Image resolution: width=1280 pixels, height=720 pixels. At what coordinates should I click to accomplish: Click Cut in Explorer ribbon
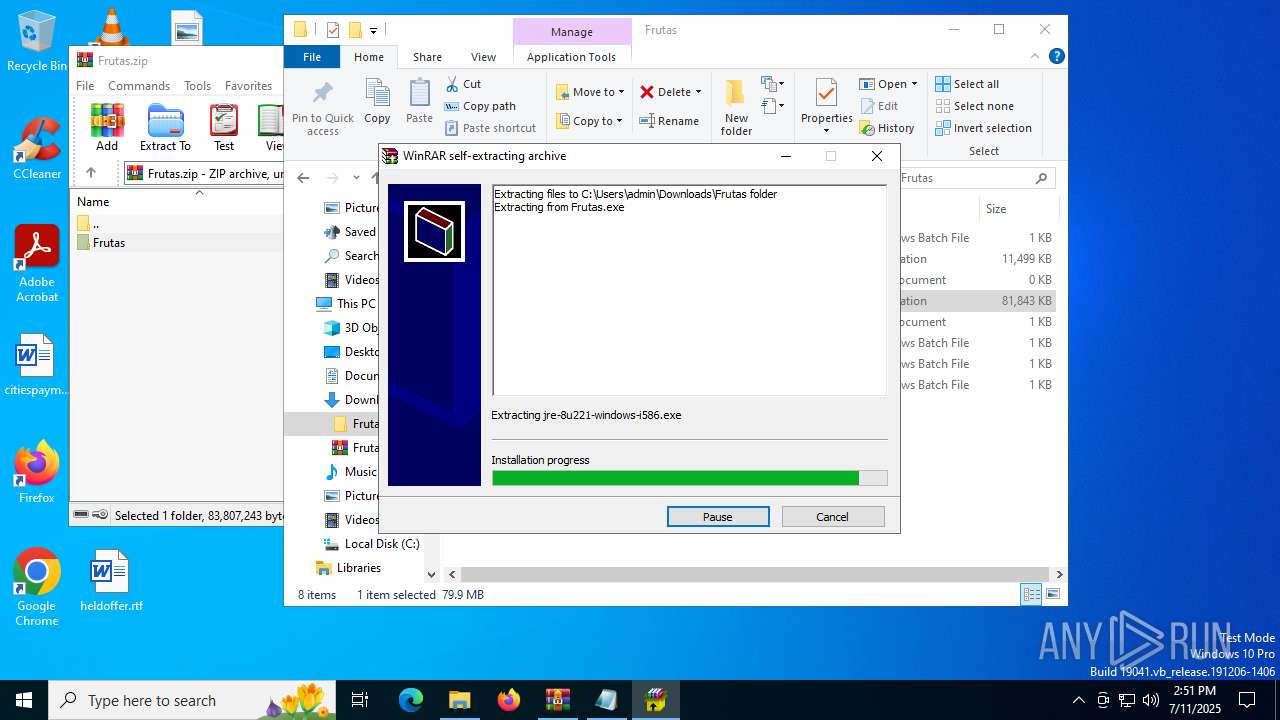(x=463, y=84)
